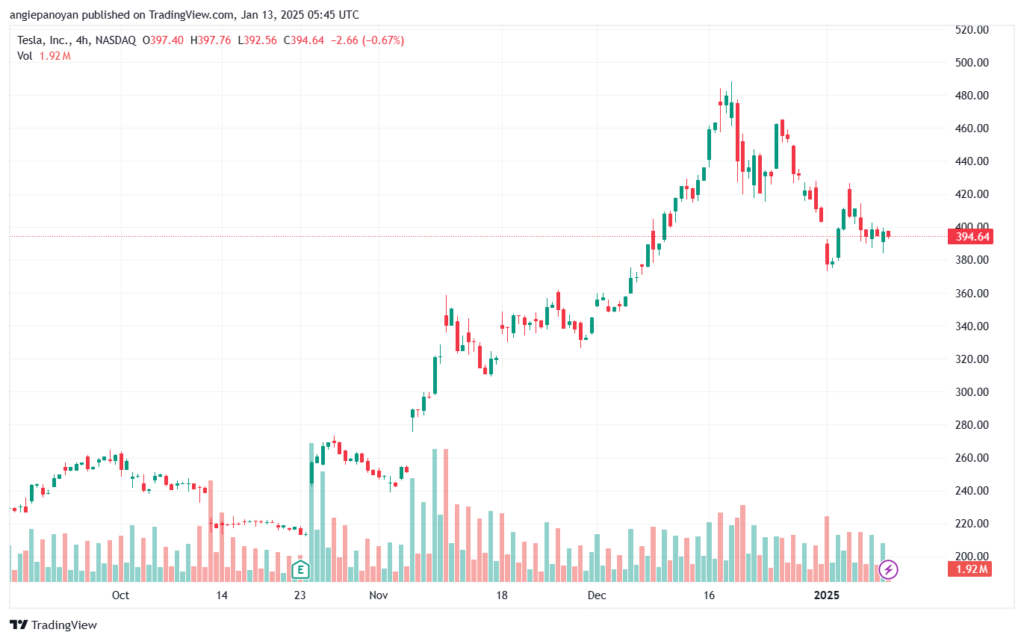
Task: Click the Dec label on time axis
Action: click(597, 595)
